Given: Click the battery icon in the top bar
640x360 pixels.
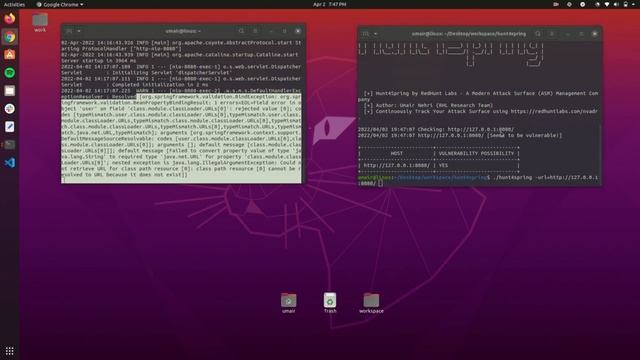Looking at the screenshot, I should coord(625,4).
